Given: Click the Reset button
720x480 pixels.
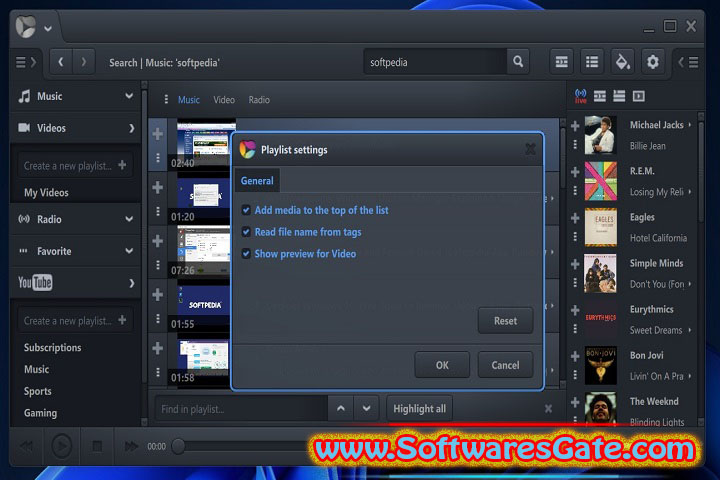Looking at the screenshot, I should [506, 321].
